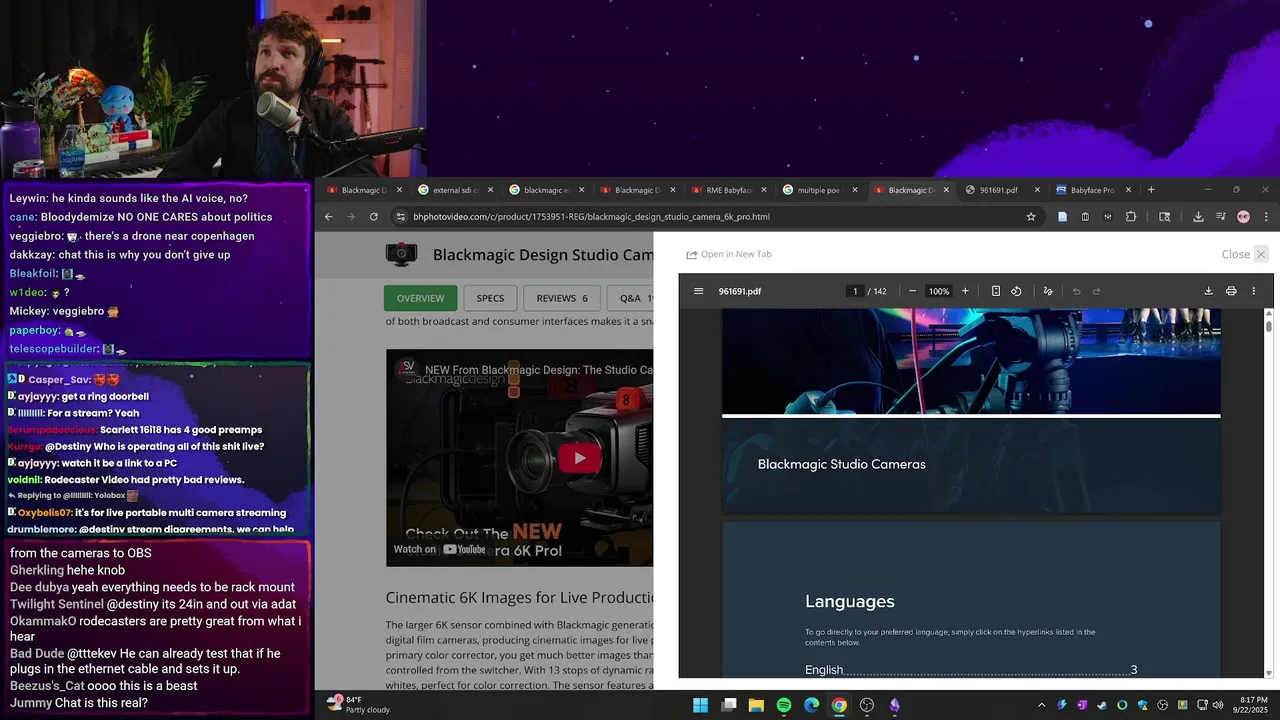Reload the B&H page
This screenshot has height=720, width=1280.
coord(374,216)
